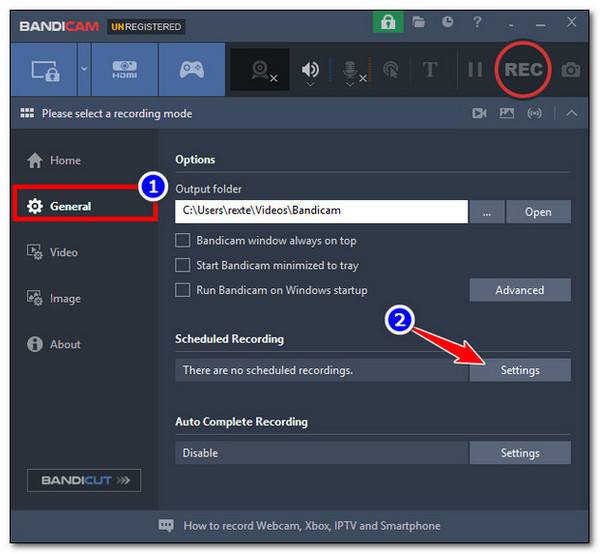This screenshot has height=554, width=600.
Task: Enable Bandicam window always on top
Action: click(x=183, y=241)
